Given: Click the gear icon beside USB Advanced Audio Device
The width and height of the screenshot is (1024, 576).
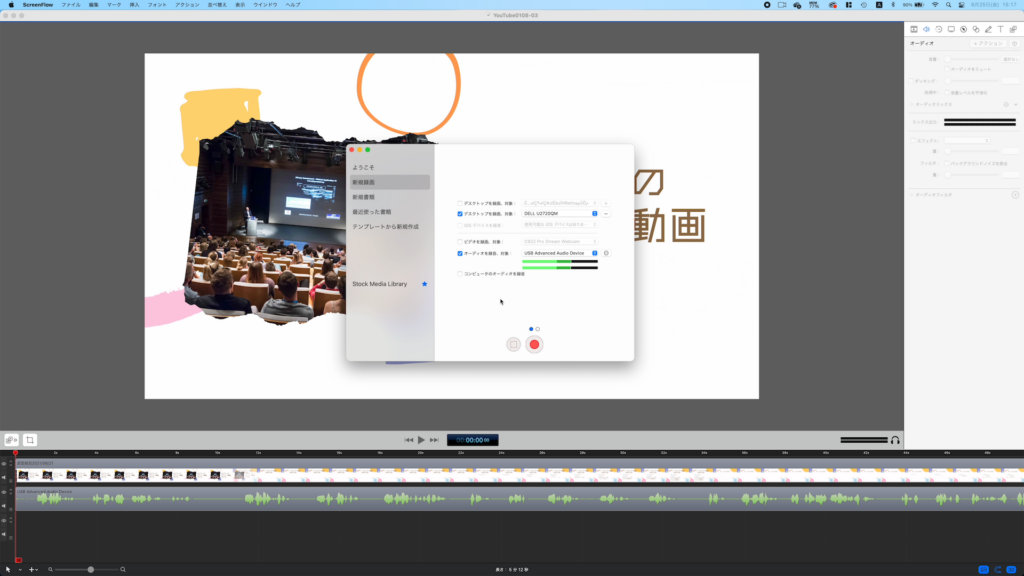Looking at the screenshot, I should pyautogui.click(x=607, y=253).
